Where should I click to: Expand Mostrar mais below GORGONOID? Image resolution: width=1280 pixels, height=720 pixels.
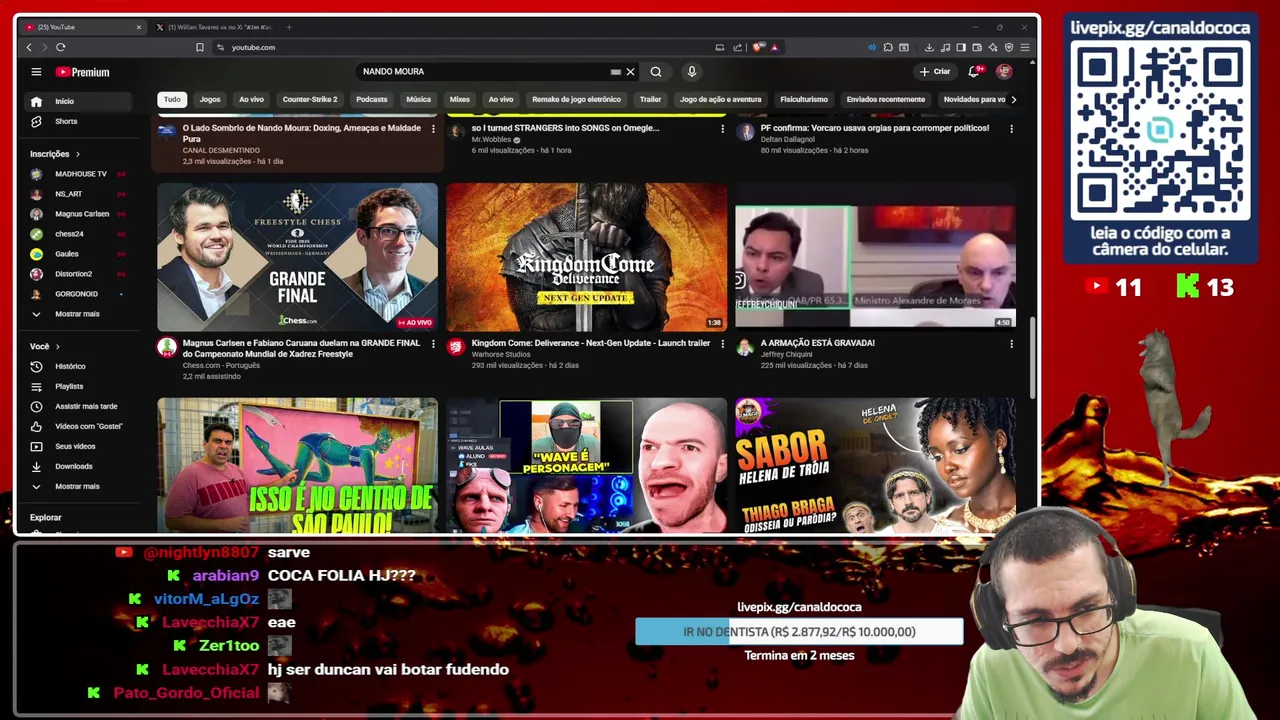[80, 314]
